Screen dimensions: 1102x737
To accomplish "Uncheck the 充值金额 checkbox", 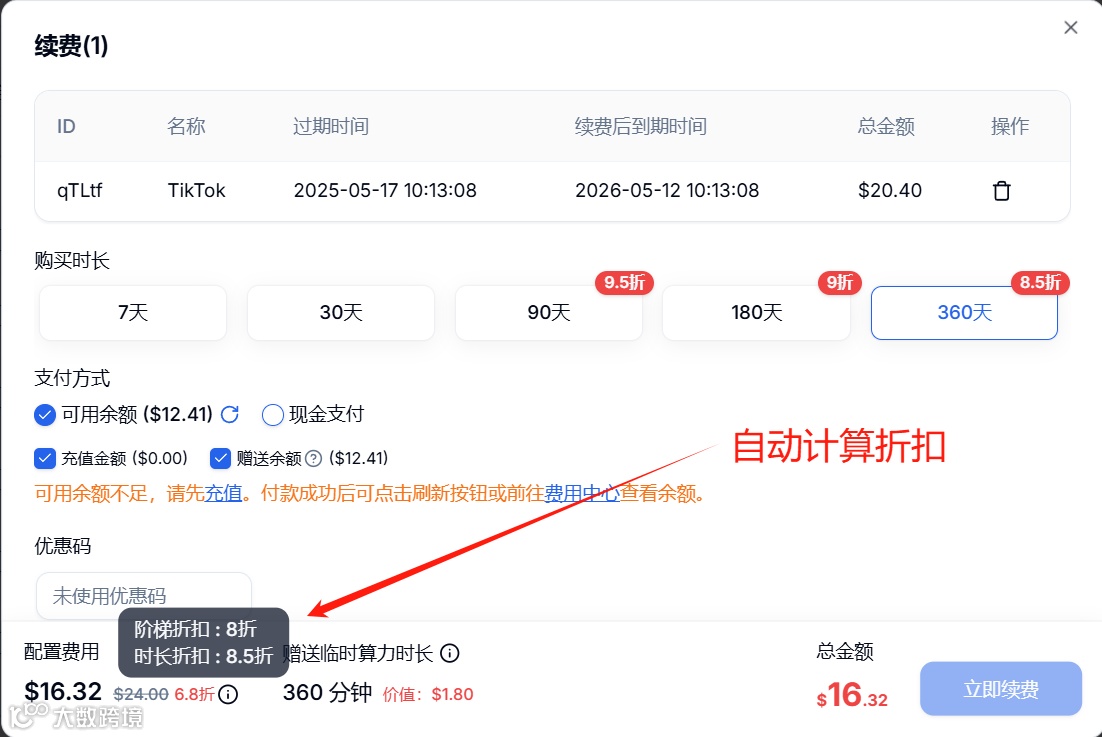I will [x=45, y=459].
